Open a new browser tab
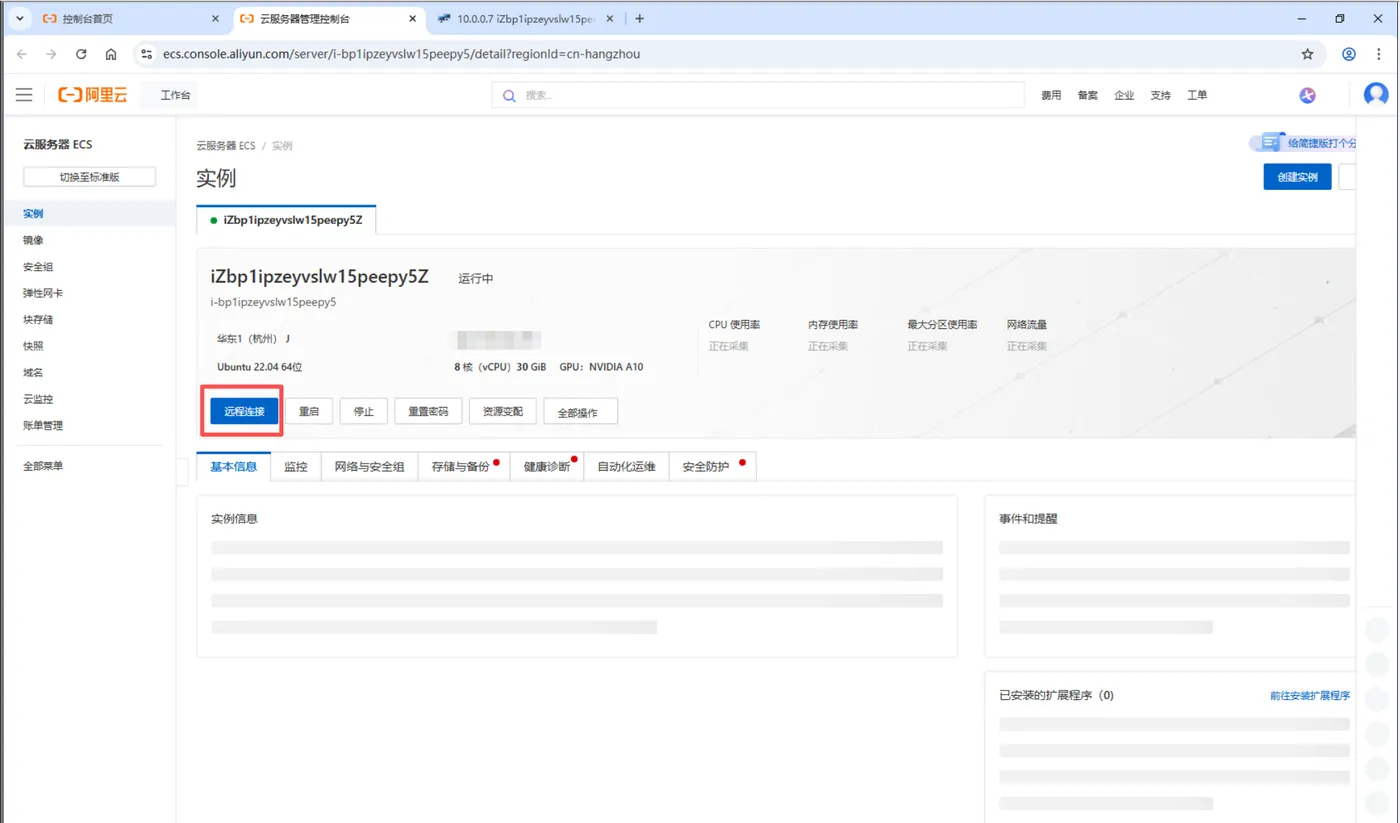The width and height of the screenshot is (1400, 823). tap(640, 18)
